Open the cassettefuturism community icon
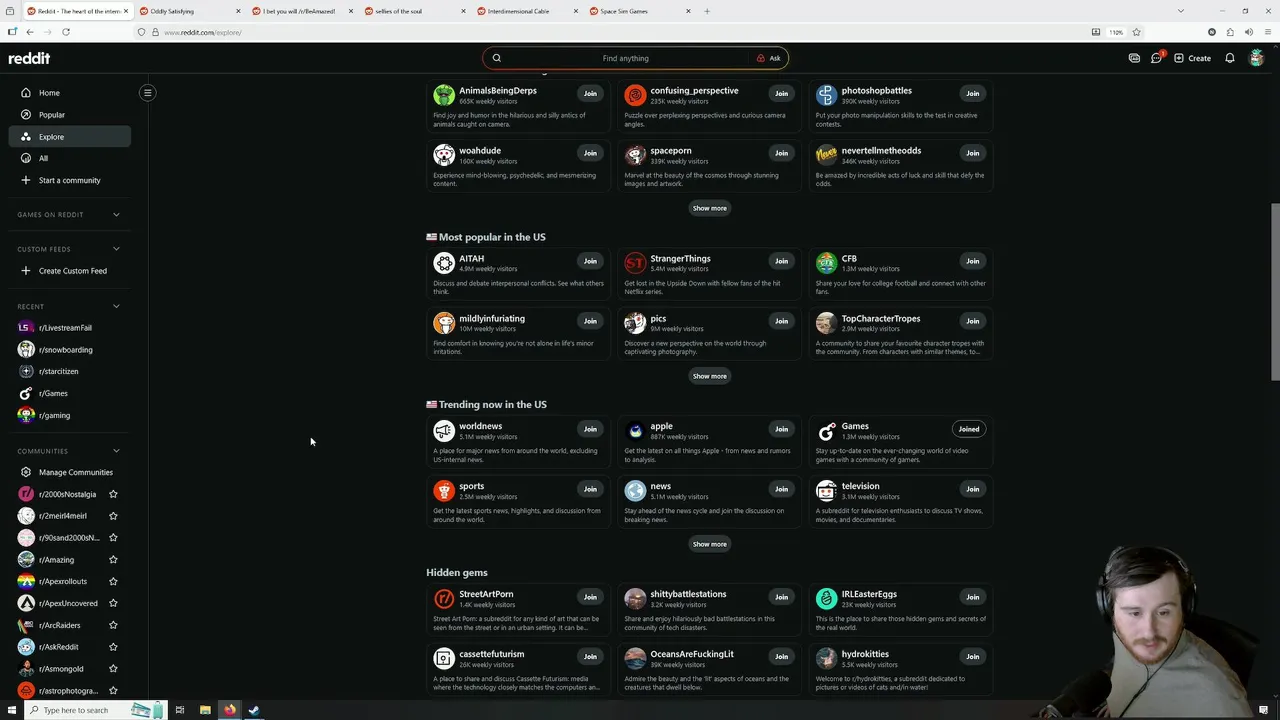 (444, 659)
